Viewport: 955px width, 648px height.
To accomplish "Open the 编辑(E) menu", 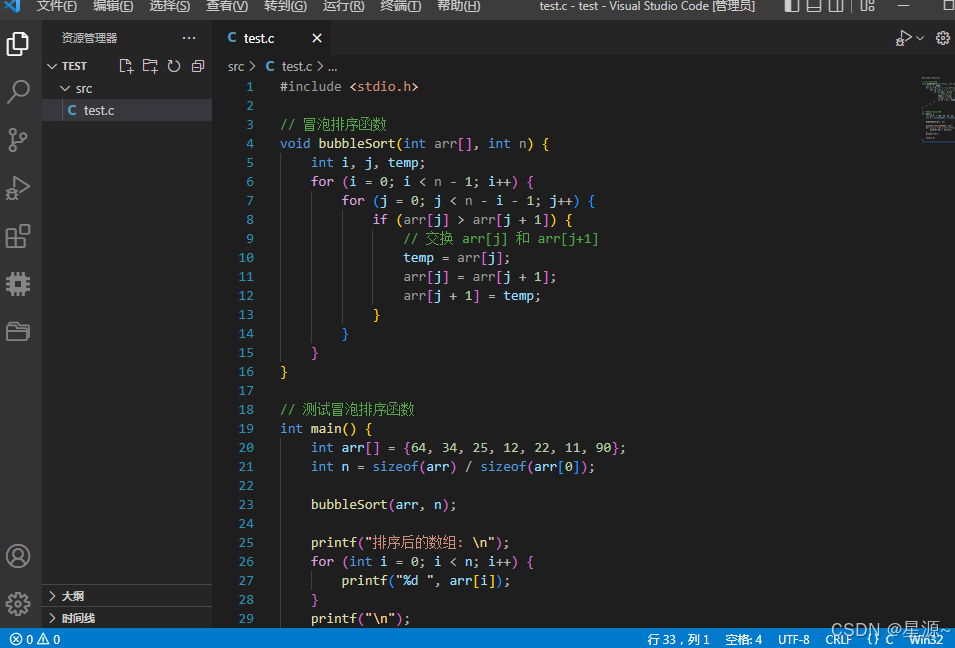I will pos(113,6).
